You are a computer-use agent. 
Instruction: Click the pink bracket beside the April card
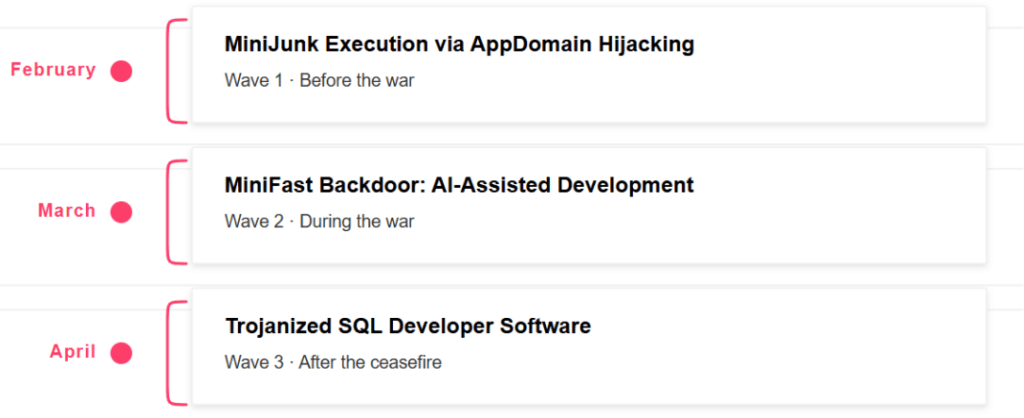pos(176,353)
